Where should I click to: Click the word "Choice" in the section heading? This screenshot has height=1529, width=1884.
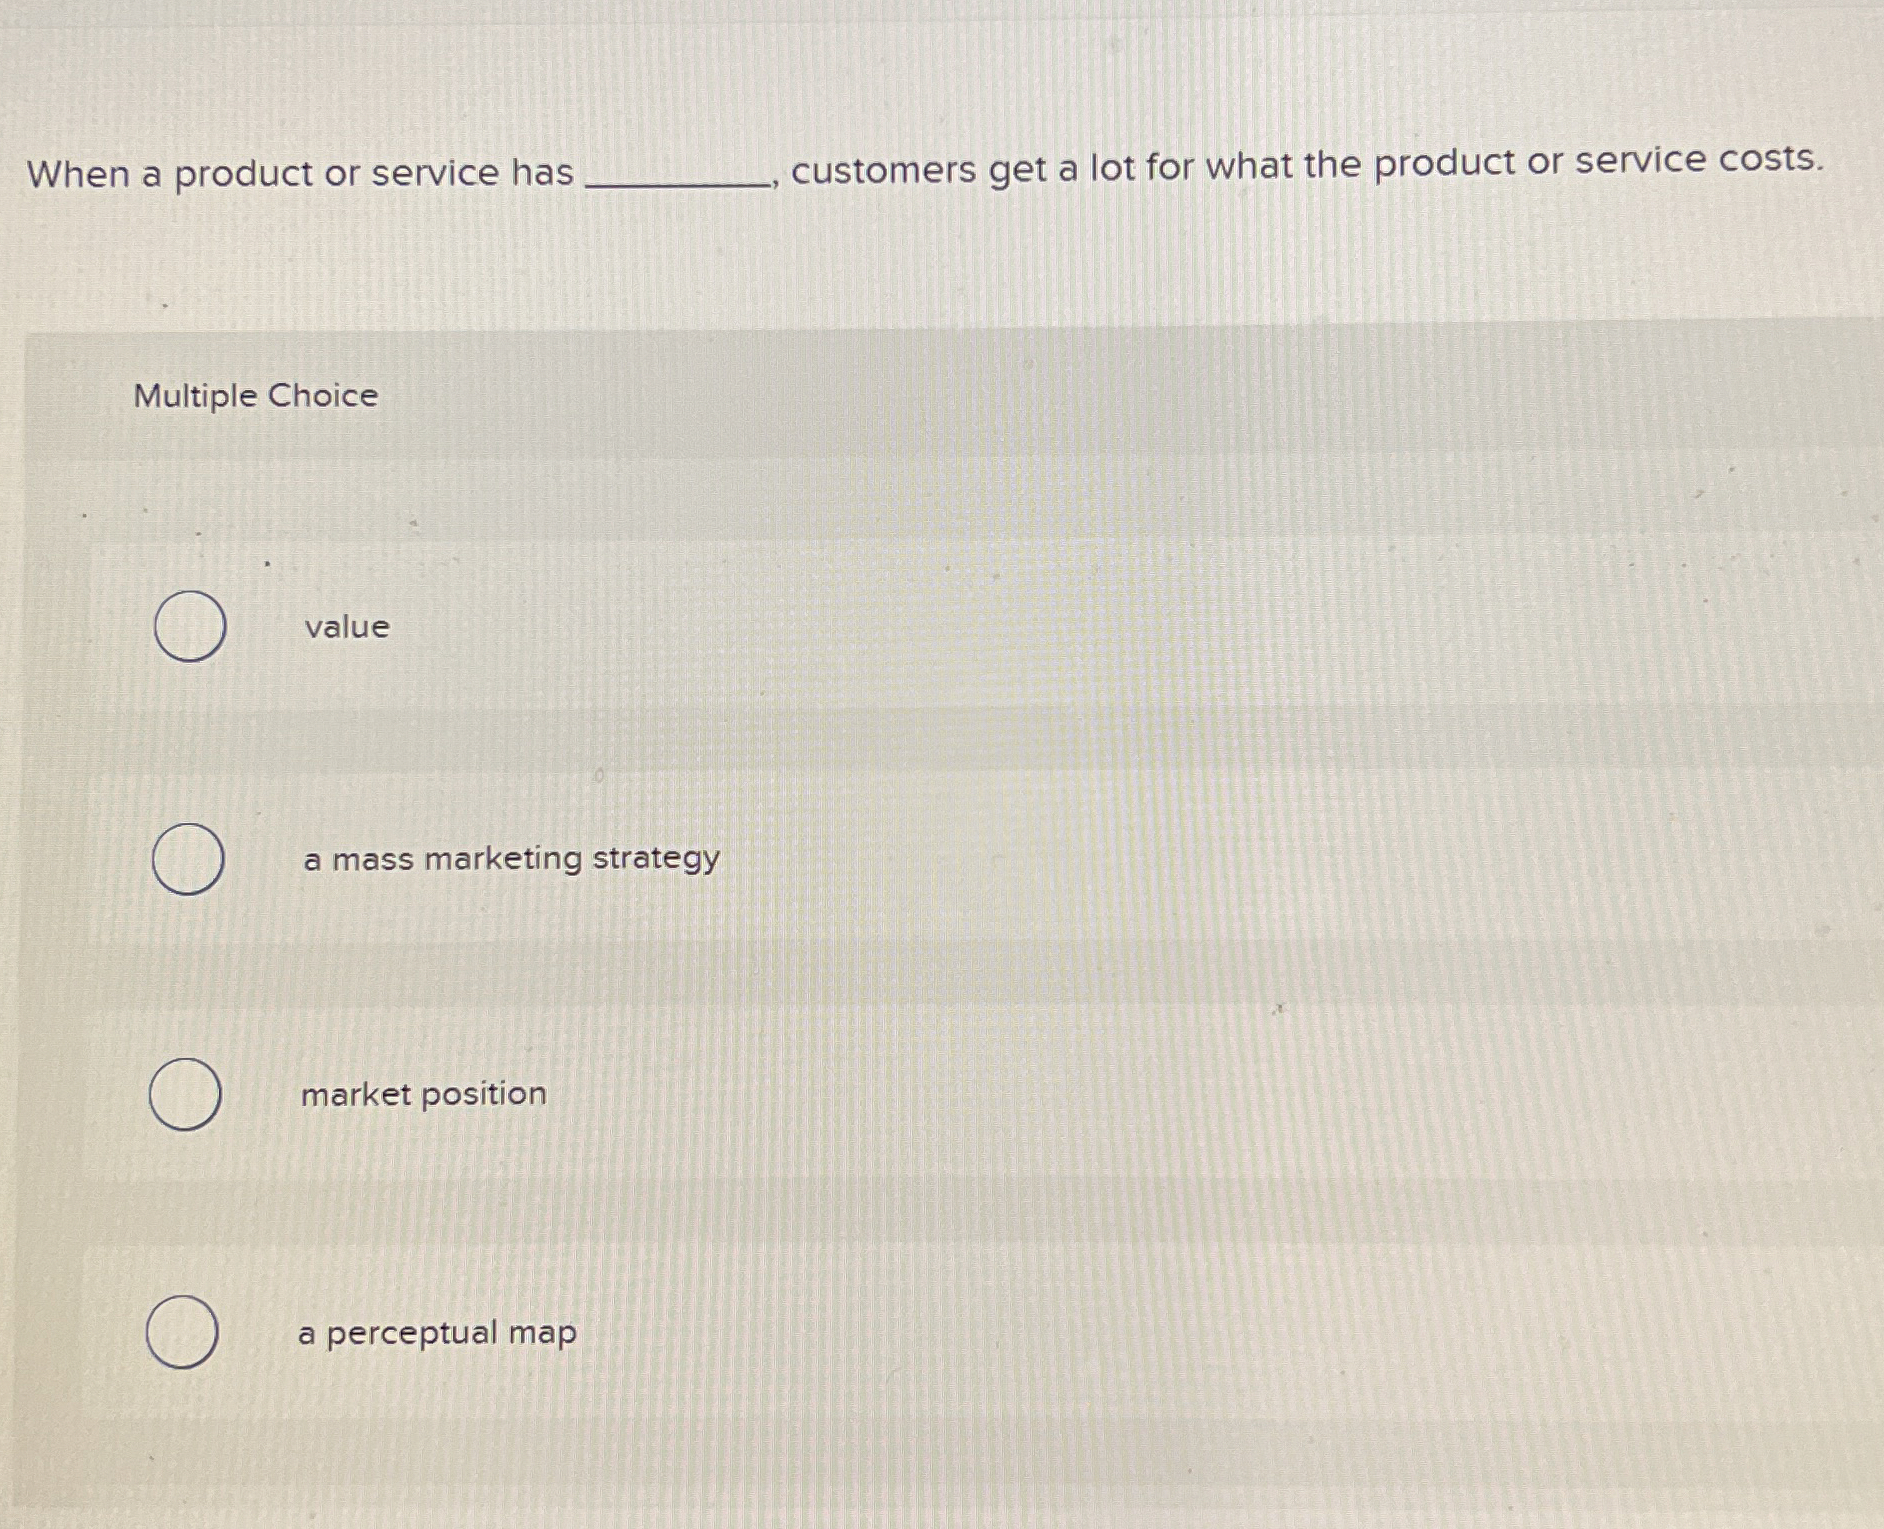coord(323,396)
